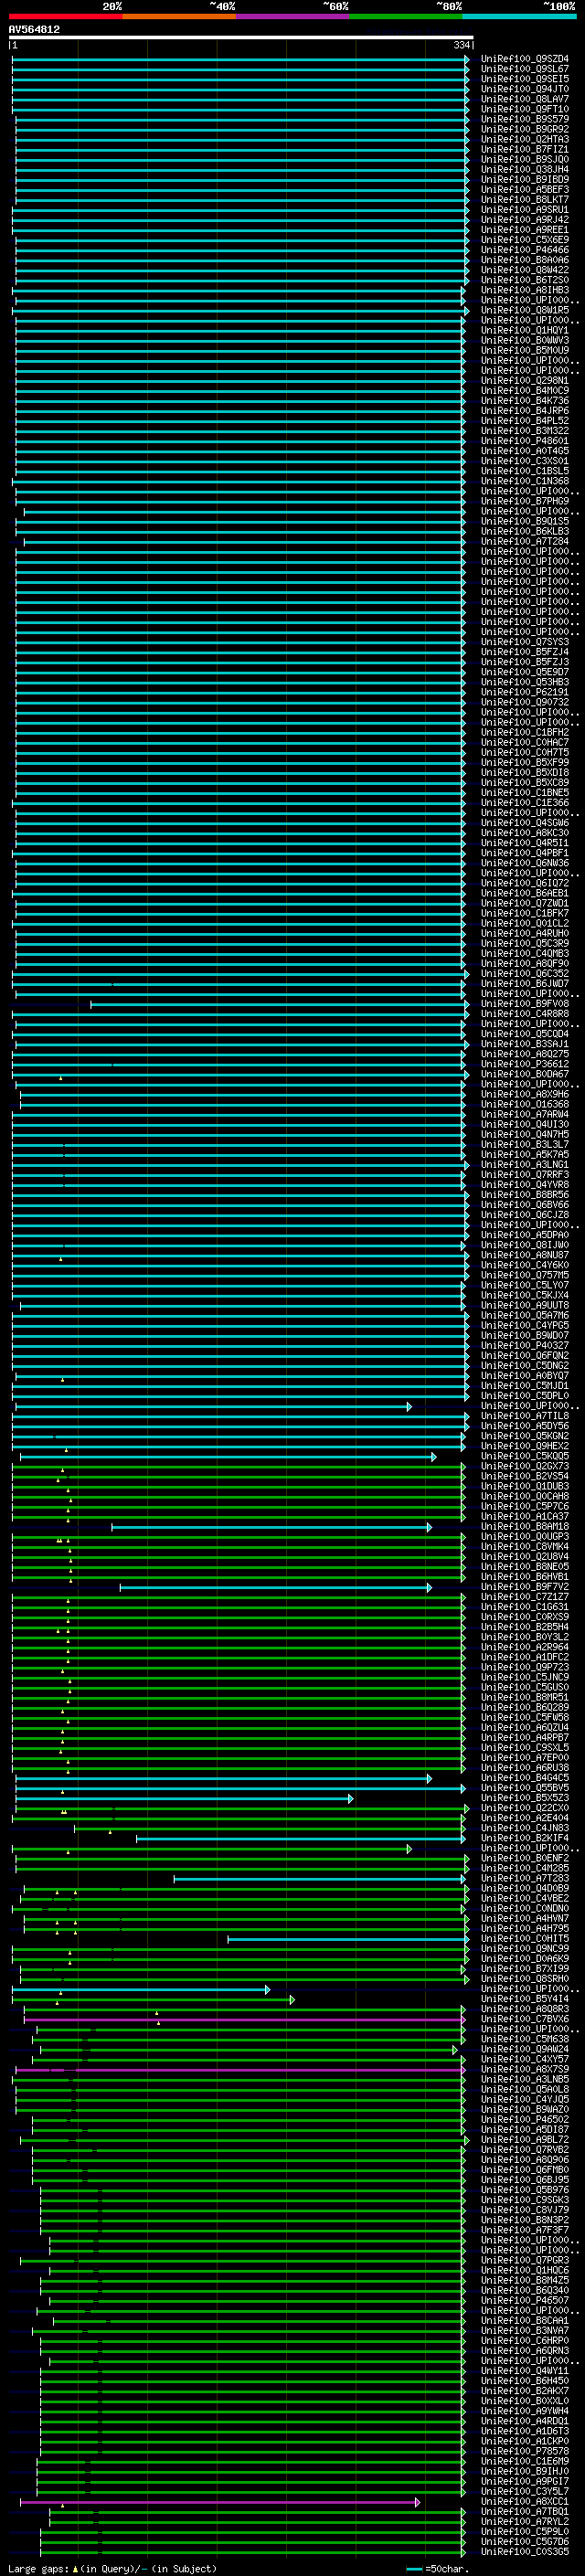The image size is (585, 2576).
Task: Click the UniRef100_C0HIT5 hit label
Action: [524, 1940]
